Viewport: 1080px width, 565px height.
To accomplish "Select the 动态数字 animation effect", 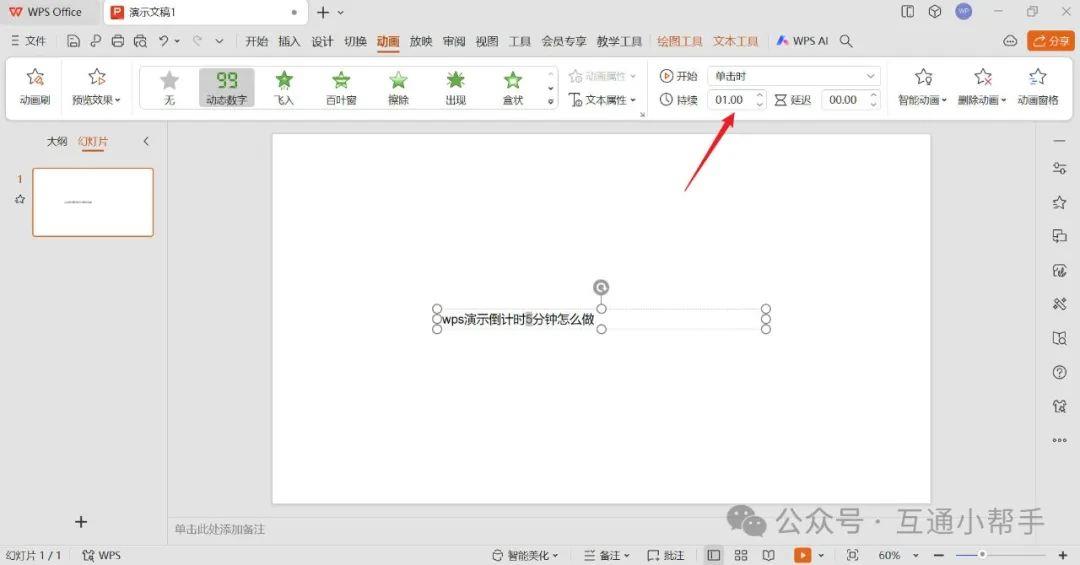I will pyautogui.click(x=227, y=88).
